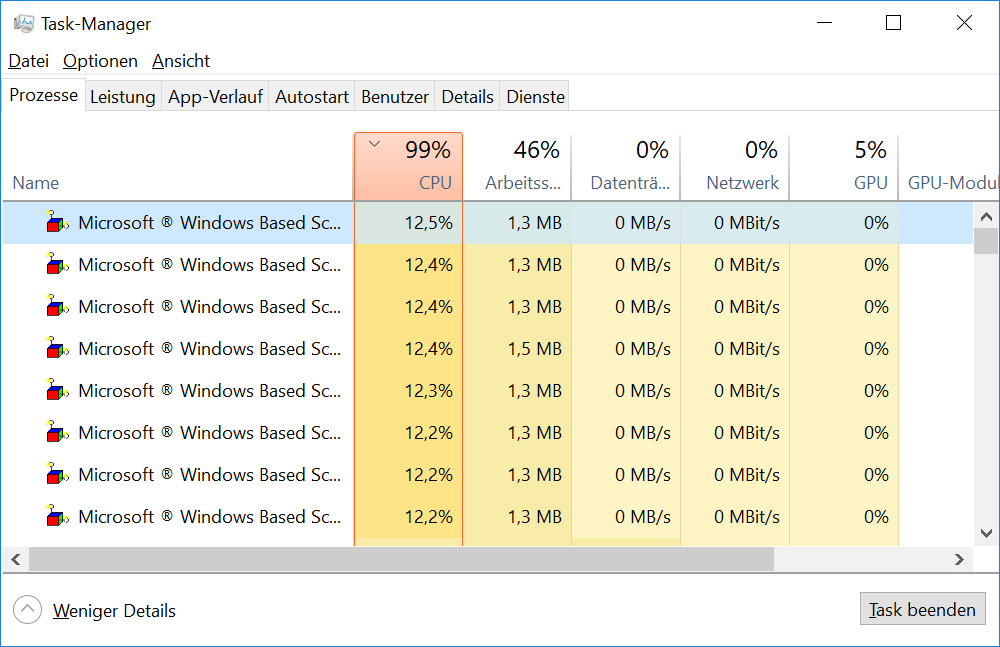This screenshot has width=1000, height=647.
Task: Switch to the Leistung tab
Action: (122, 97)
